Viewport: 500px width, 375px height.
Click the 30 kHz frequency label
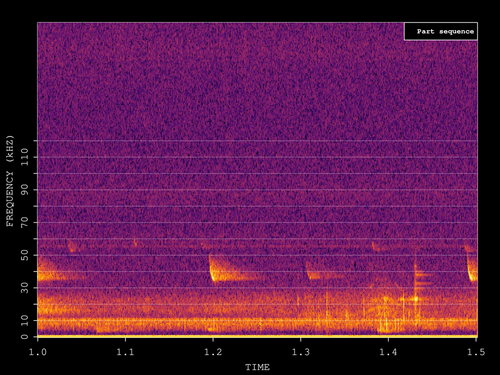[25, 288]
